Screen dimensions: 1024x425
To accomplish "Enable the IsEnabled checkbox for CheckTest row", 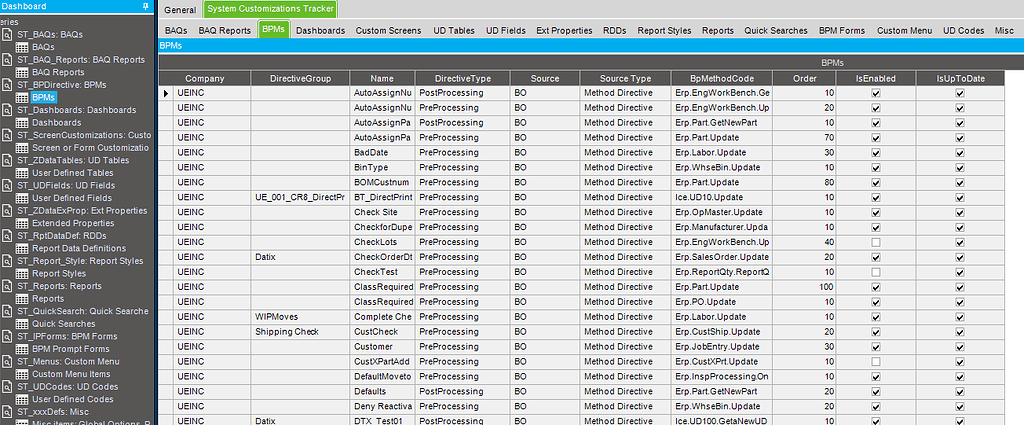I will (x=876, y=272).
